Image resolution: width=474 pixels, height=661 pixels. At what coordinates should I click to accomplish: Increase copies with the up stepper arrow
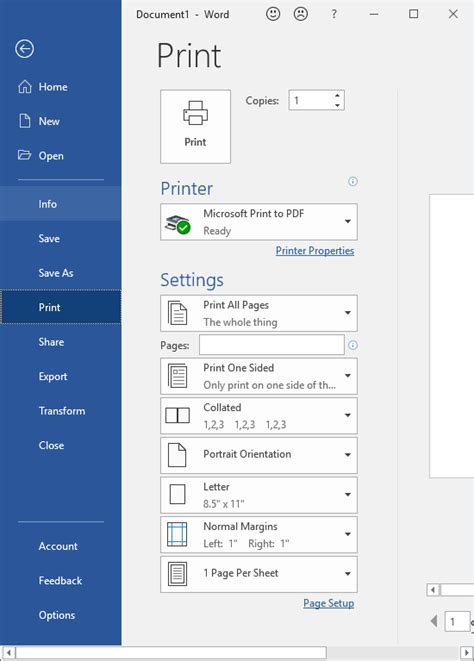tap(337, 95)
